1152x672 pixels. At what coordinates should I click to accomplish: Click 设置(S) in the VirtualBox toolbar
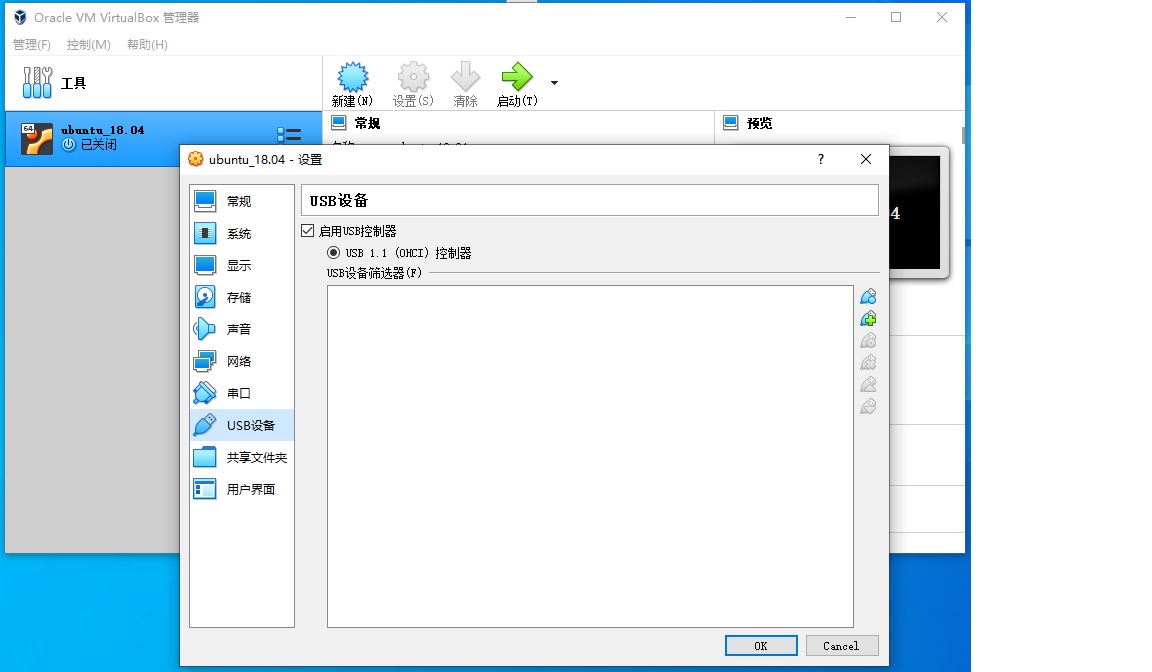[413, 84]
